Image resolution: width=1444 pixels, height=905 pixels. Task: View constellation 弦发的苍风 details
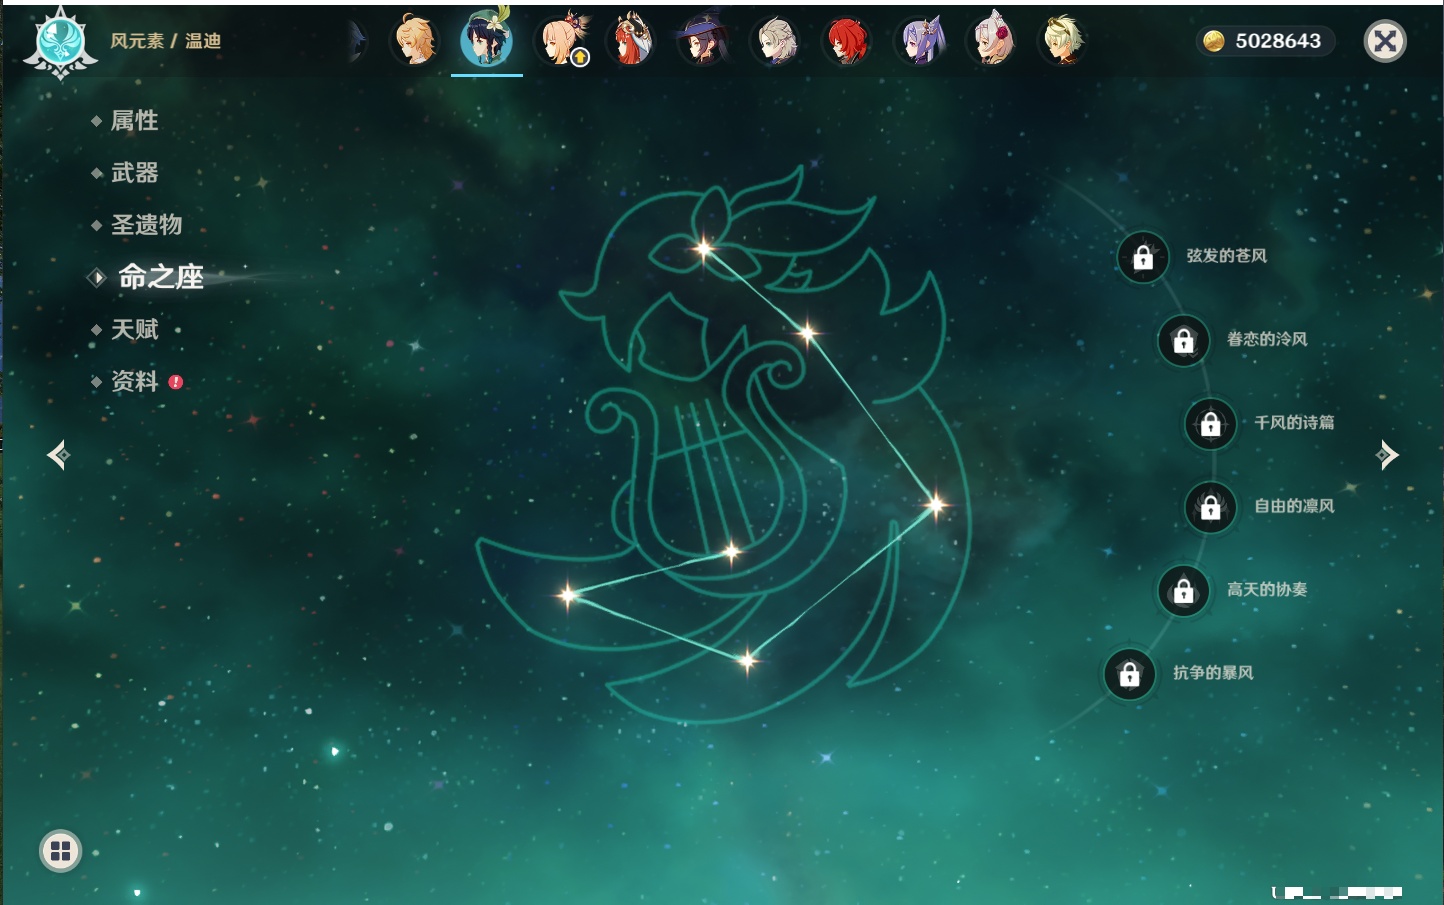[x=1226, y=256]
